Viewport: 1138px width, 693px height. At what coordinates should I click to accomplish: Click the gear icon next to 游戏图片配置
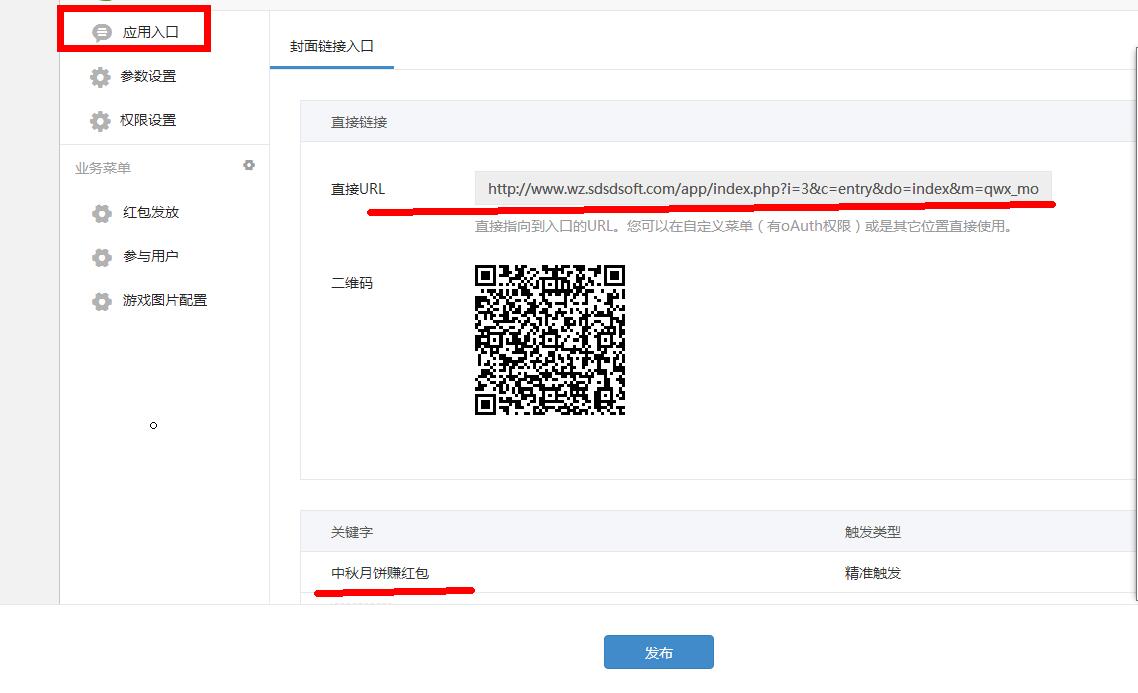[x=102, y=301]
